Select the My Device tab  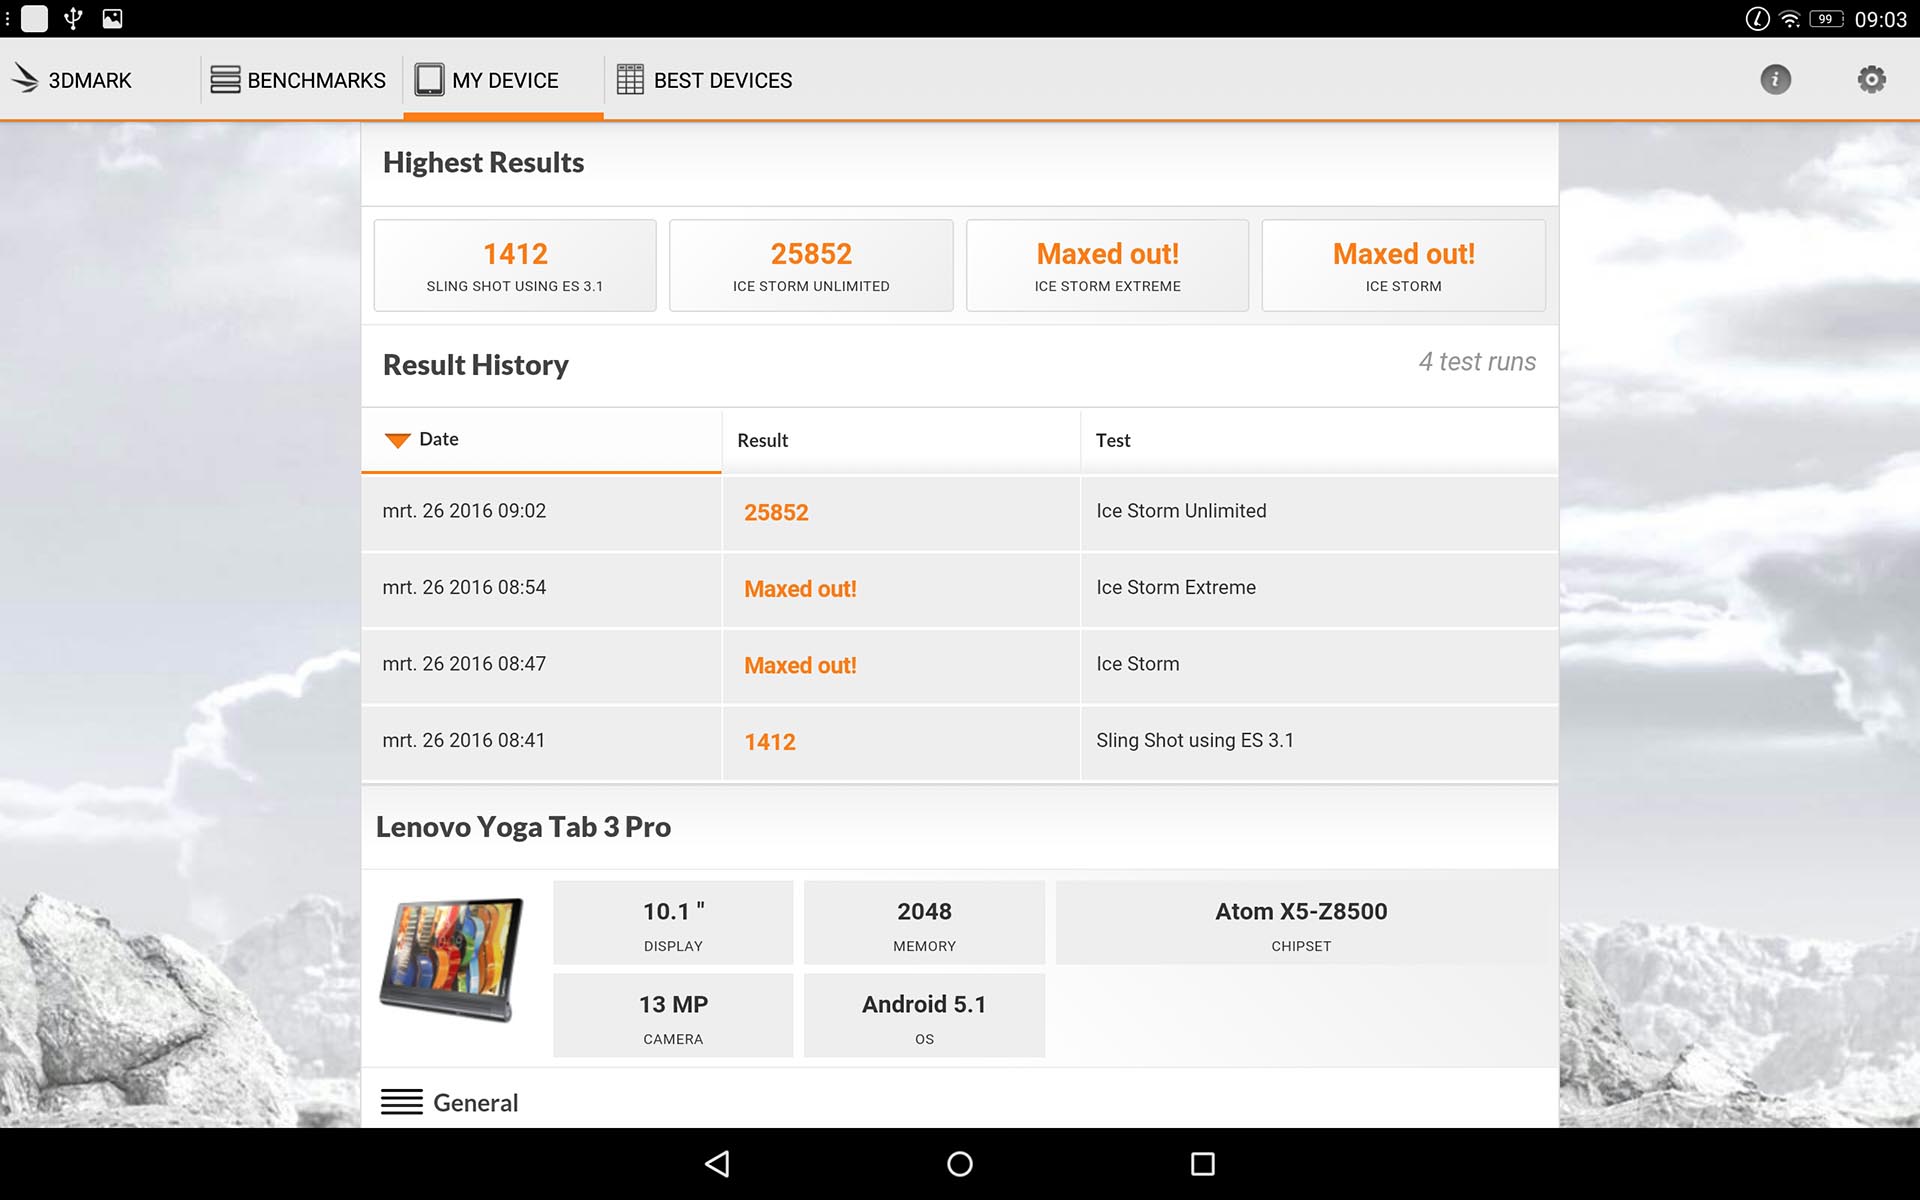pos(503,80)
